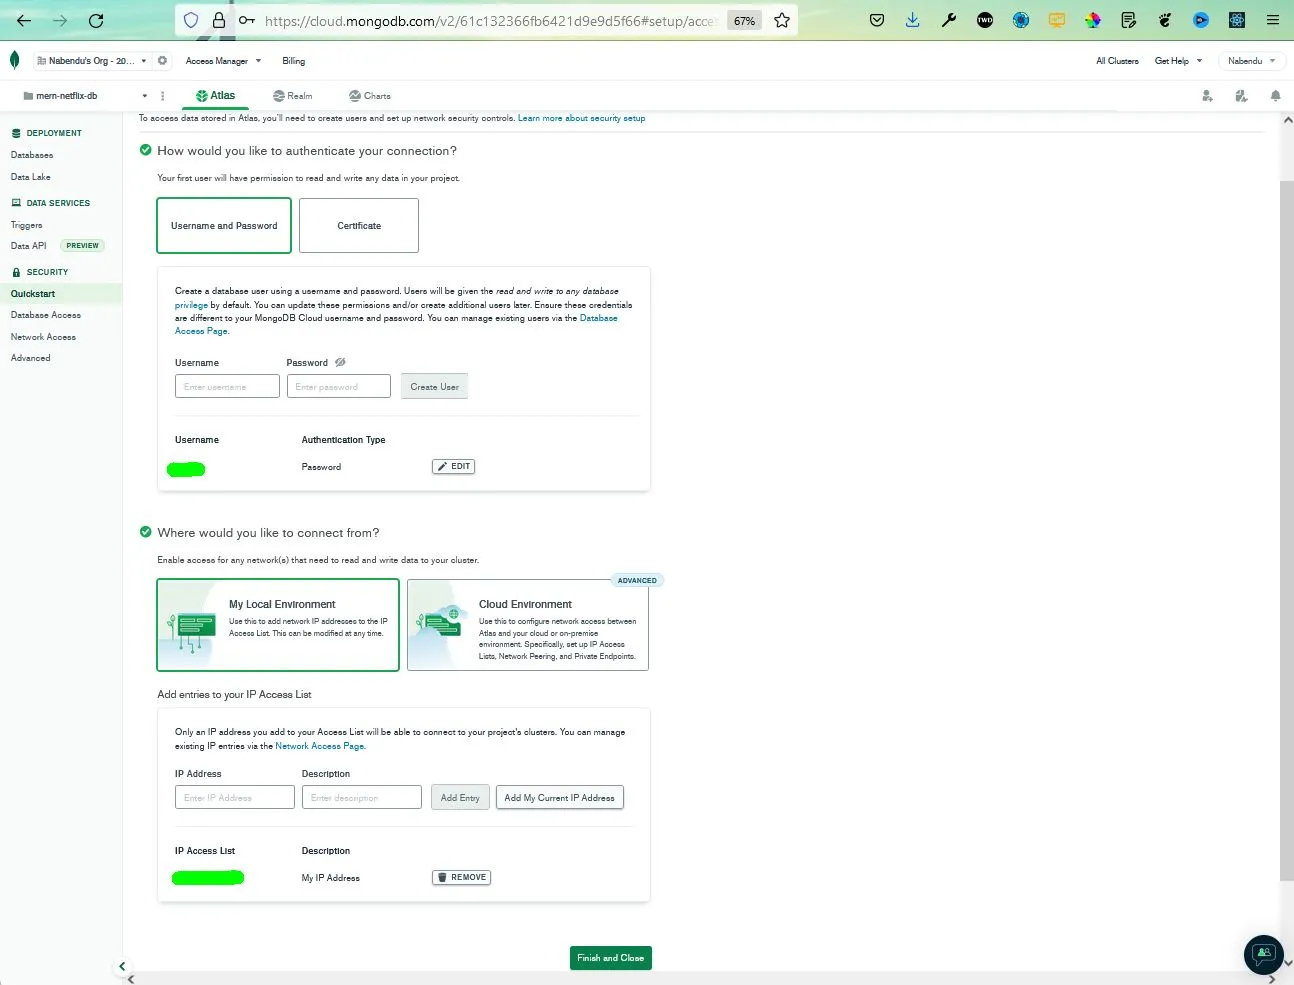This screenshot has width=1294, height=985.
Task: Open Triggers in the sidebar
Action: pyautogui.click(x=27, y=225)
